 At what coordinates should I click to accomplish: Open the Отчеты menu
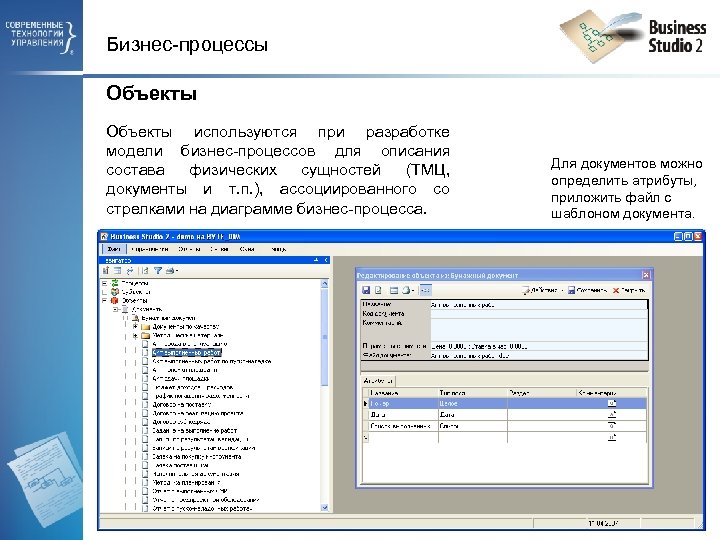(x=190, y=249)
